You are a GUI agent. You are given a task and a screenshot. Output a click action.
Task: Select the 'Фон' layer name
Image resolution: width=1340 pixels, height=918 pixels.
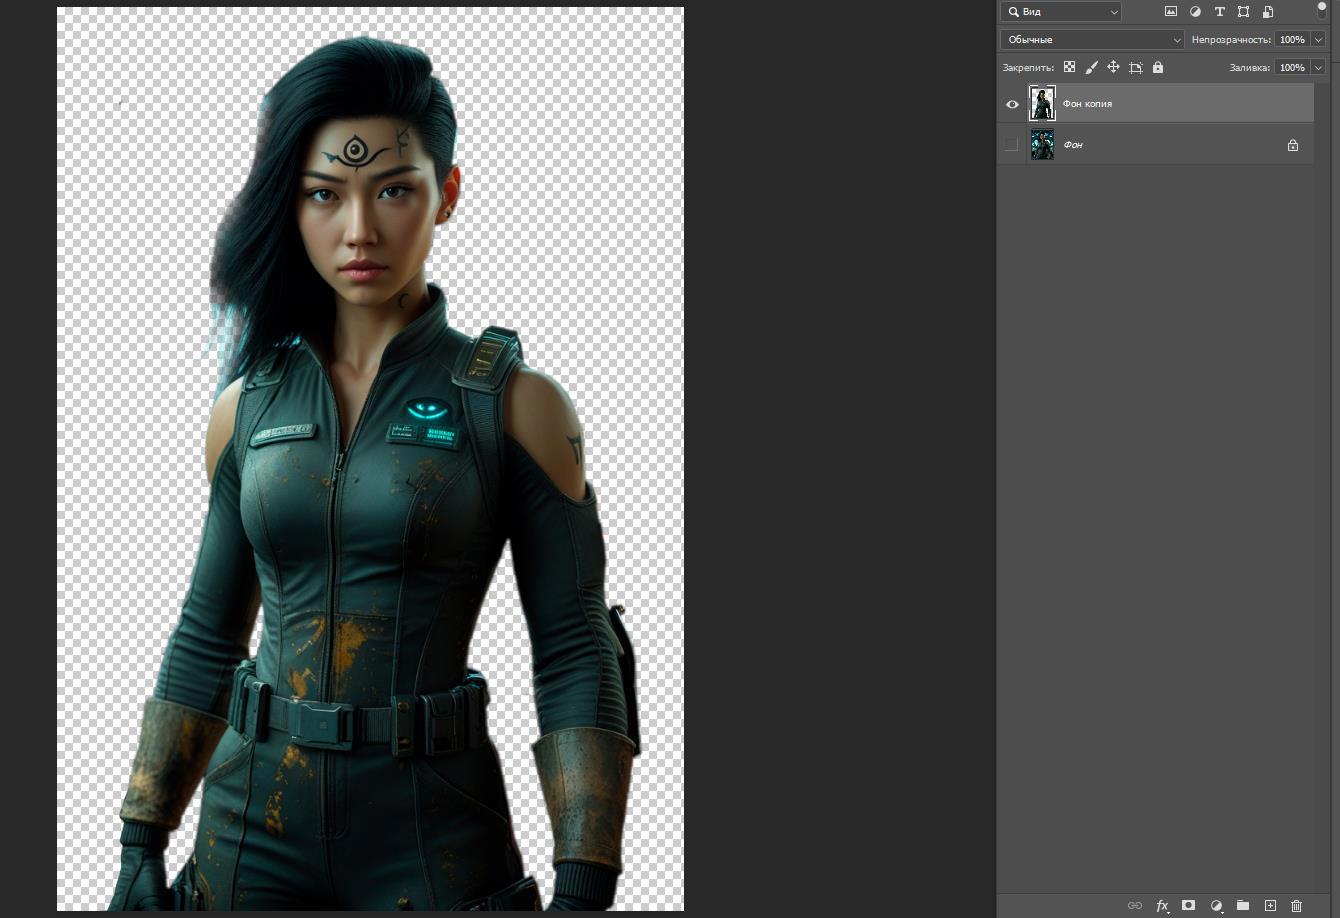coord(1073,145)
